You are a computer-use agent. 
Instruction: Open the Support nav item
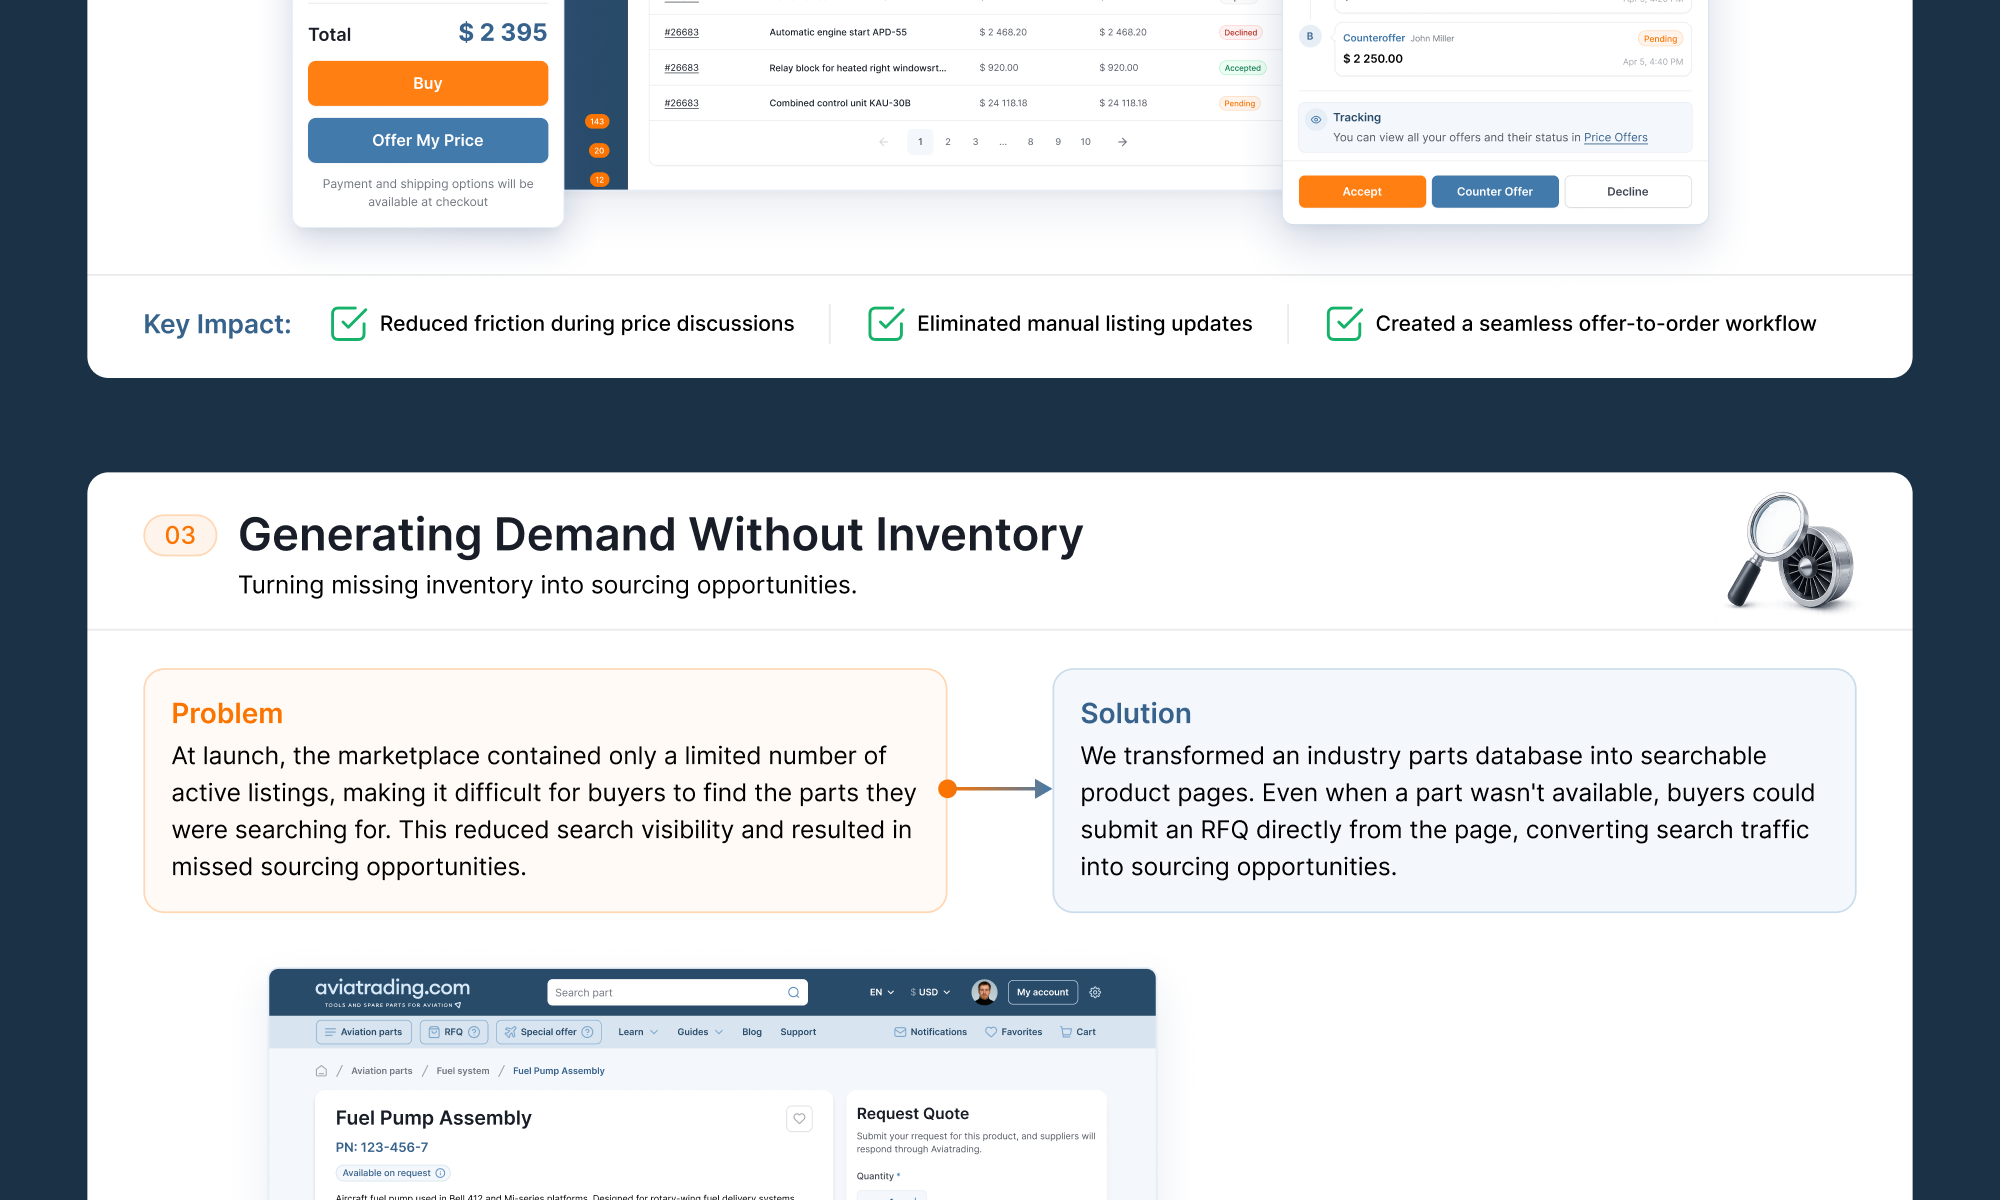(x=798, y=1032)
